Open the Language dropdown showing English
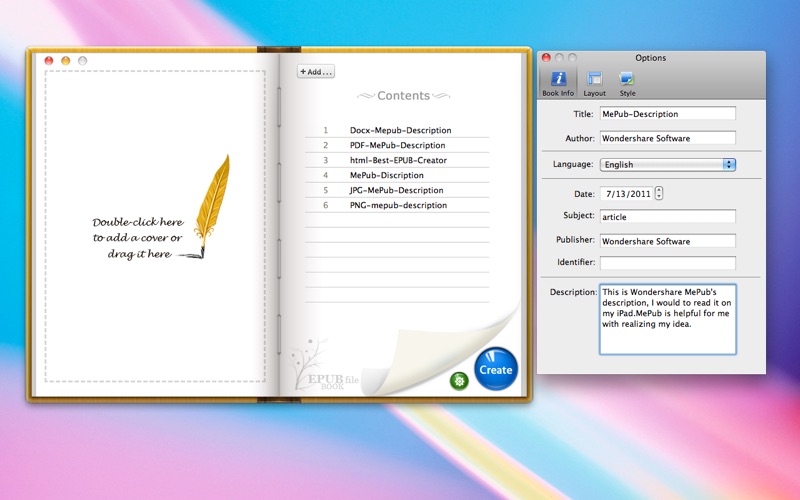The width and height of the screenshot is (800, 500). coord(667,164)
